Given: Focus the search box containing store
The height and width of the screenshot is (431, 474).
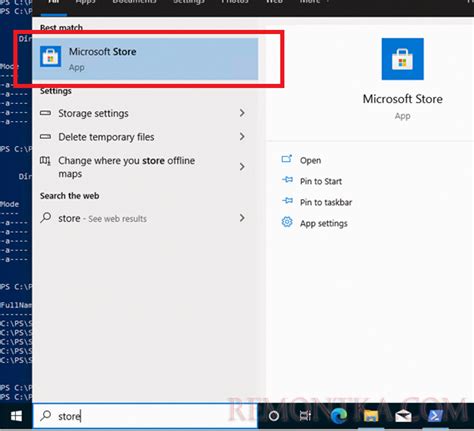Looking at the screenshot, I should coord(145,416).
